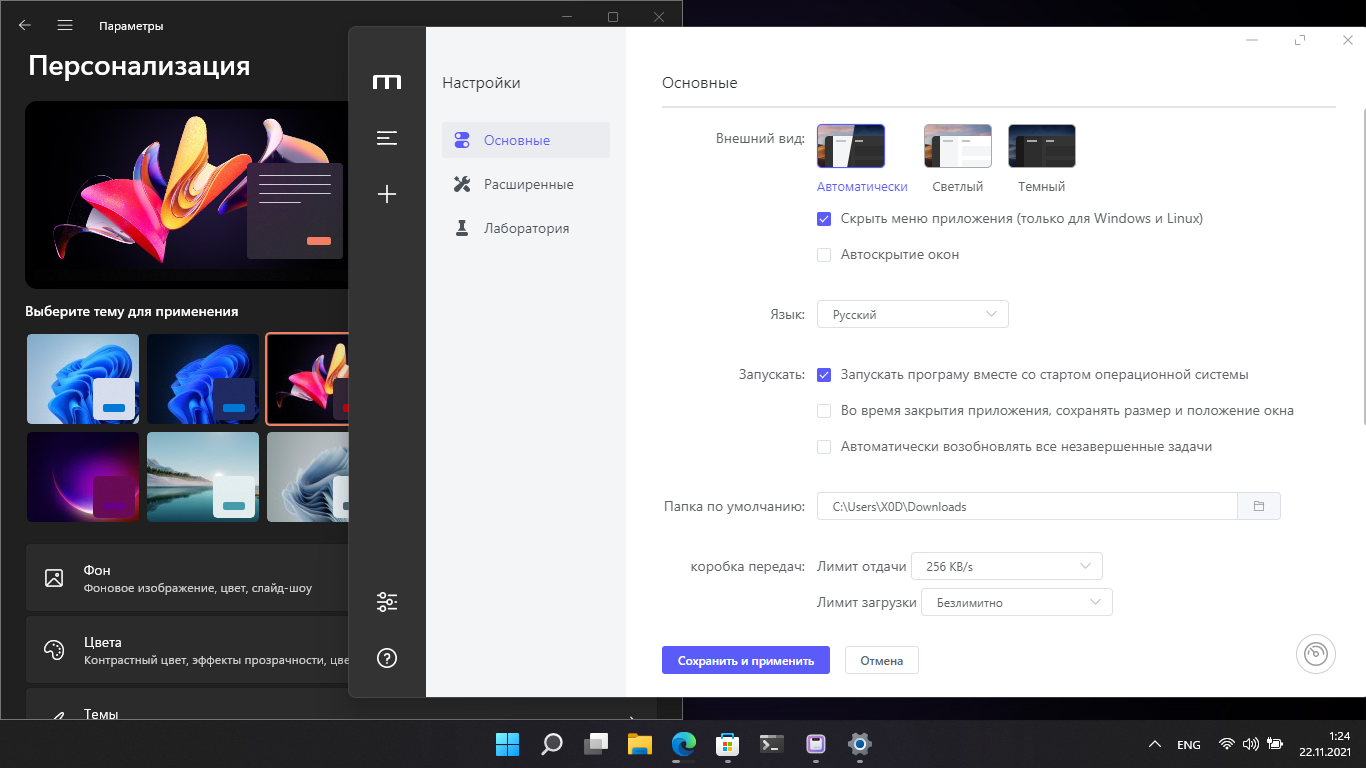The width and height of the screenshot is (1366, 768).
Task: Open help using the question mark icon
Action: [387, 657]
